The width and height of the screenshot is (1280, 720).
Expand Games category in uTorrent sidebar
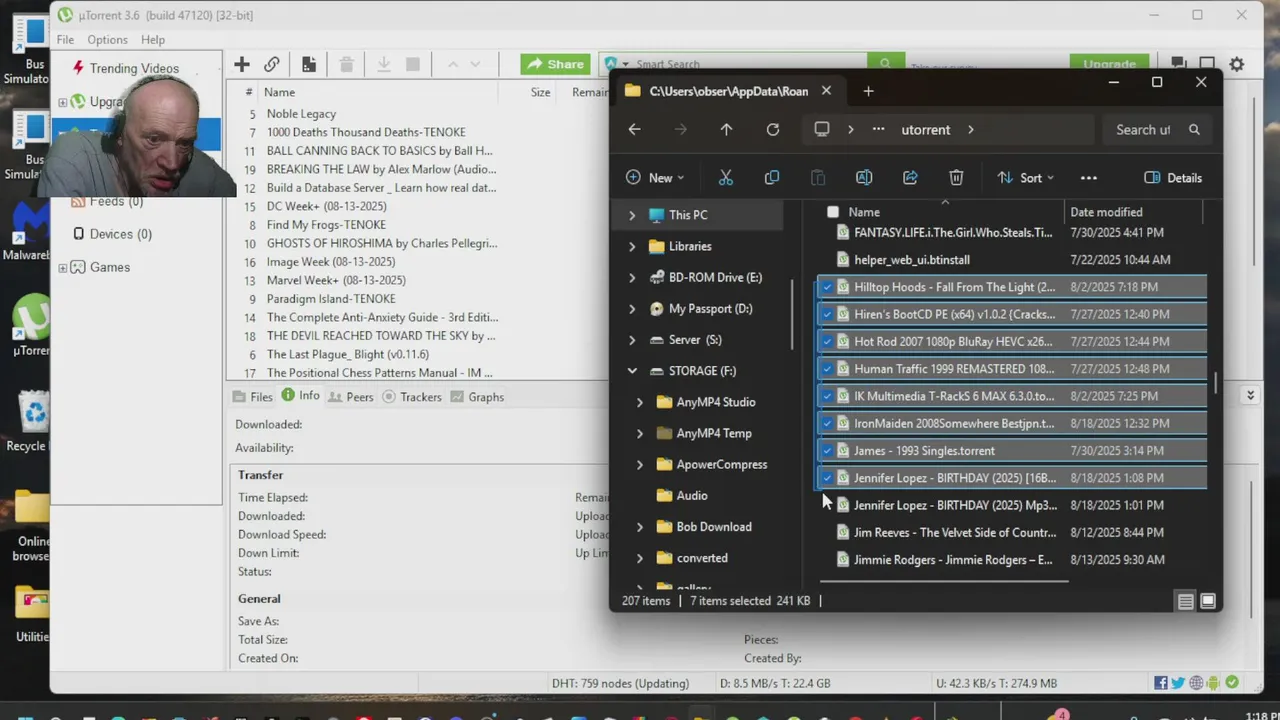tap(63, 268)
